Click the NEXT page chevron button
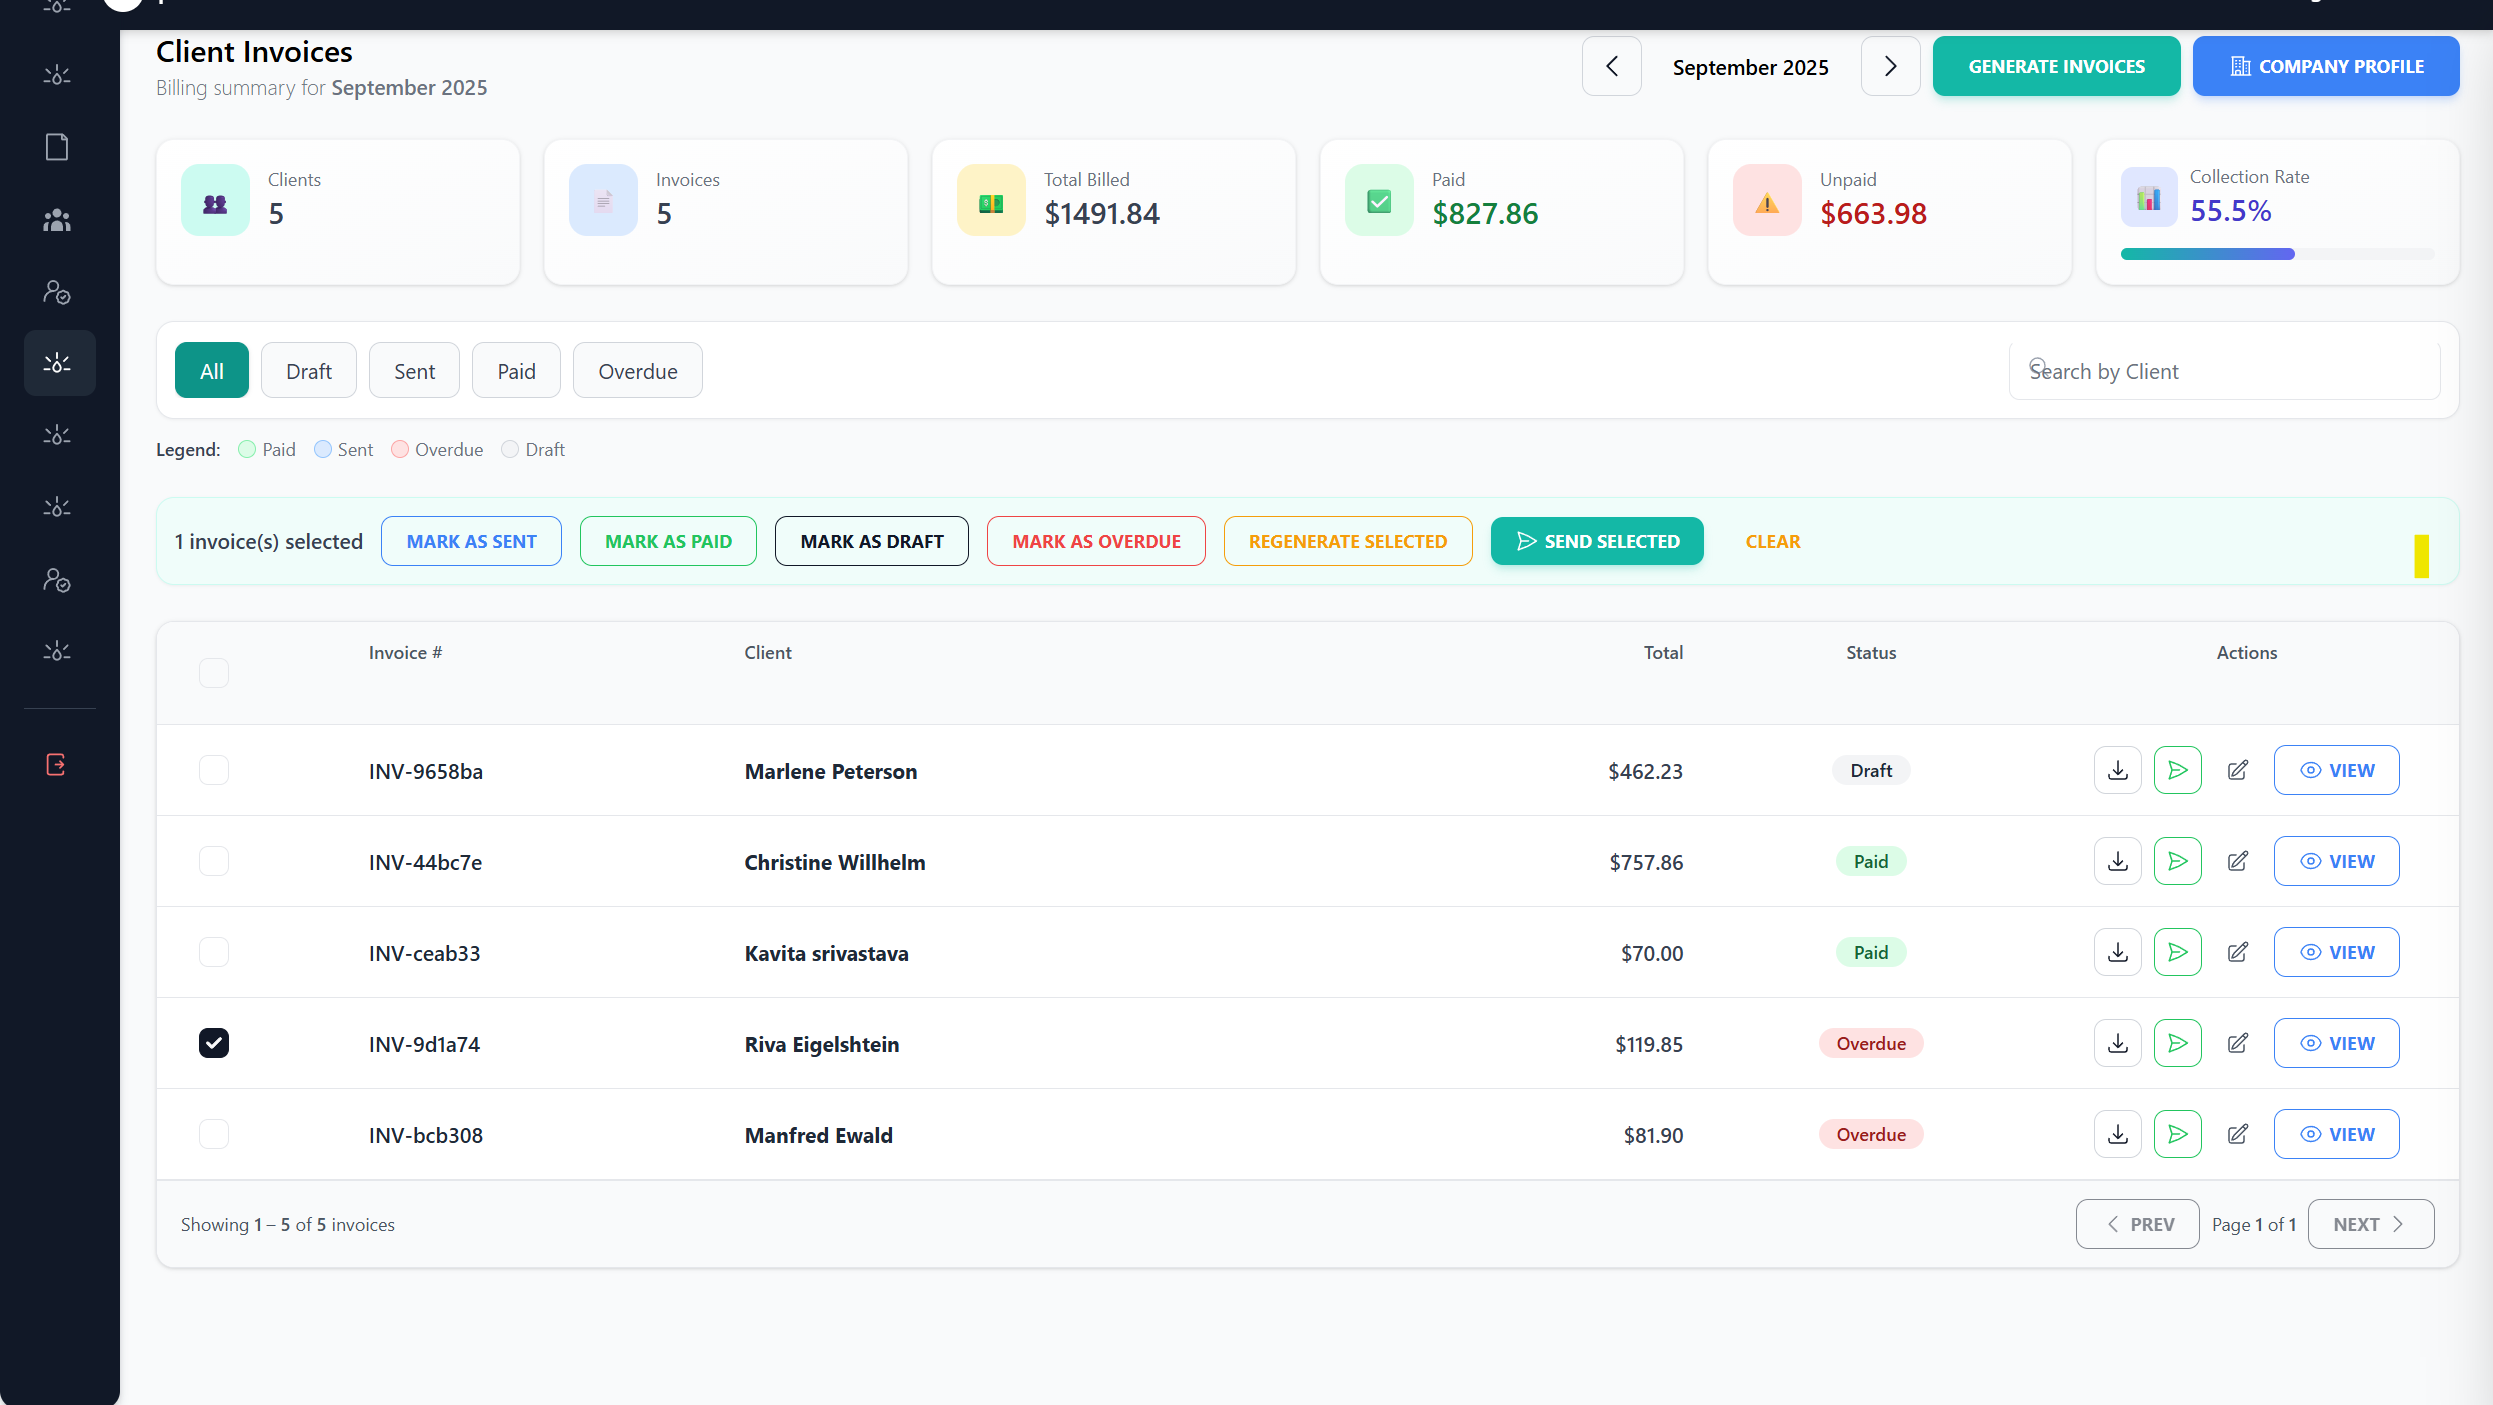Viewport: 2493px width, 1405px height. [2370, 1224]
